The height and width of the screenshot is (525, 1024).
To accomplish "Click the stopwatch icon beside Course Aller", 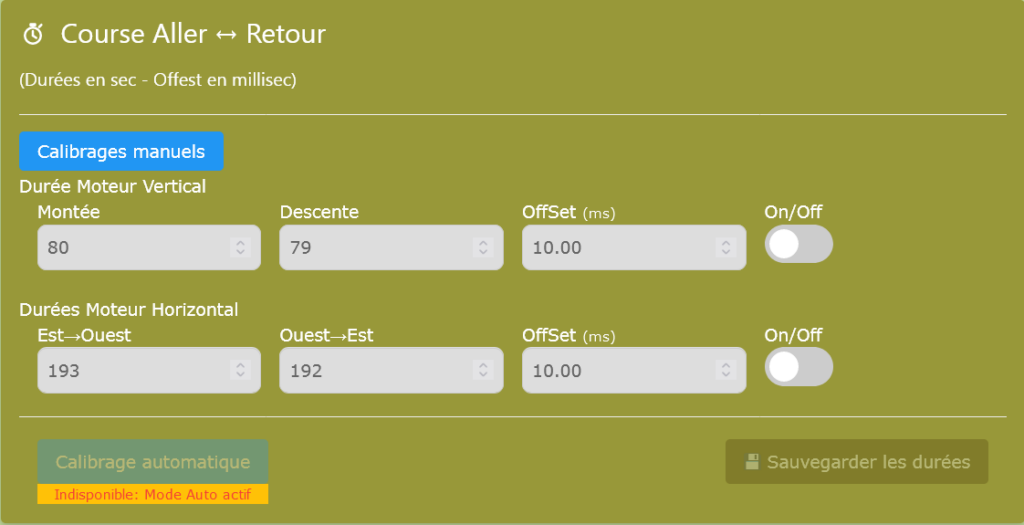I will (x=33, y=35).
